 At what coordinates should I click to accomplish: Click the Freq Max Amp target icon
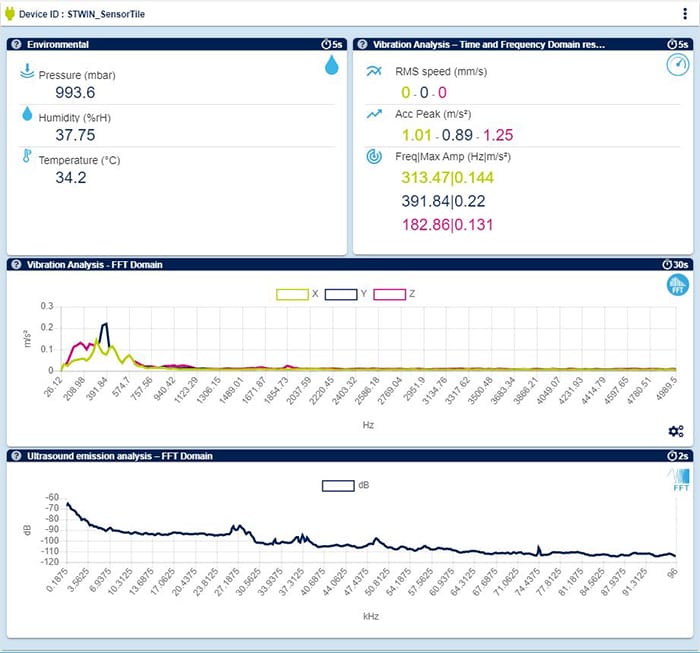click(x=374, y=157)
